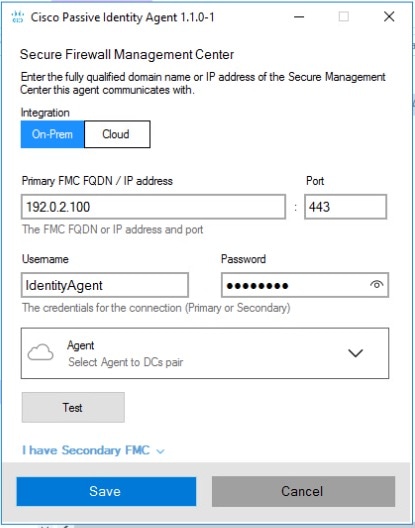Viewport: 415px width, 528px height.
Task: Click the Cisco logo icon in title bar
Action: (x=18, y=17)
